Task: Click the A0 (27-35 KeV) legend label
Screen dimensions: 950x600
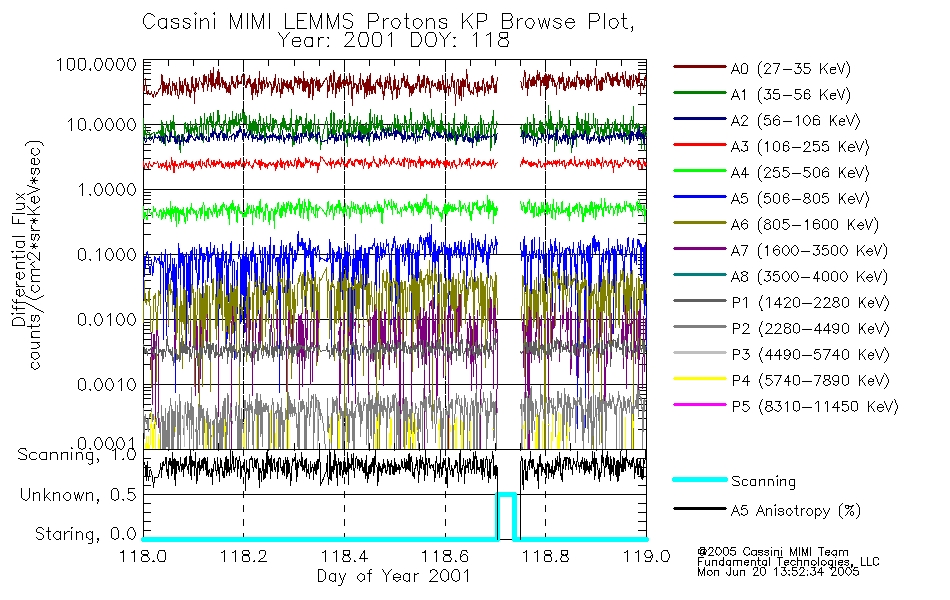Action: [791, 69]
